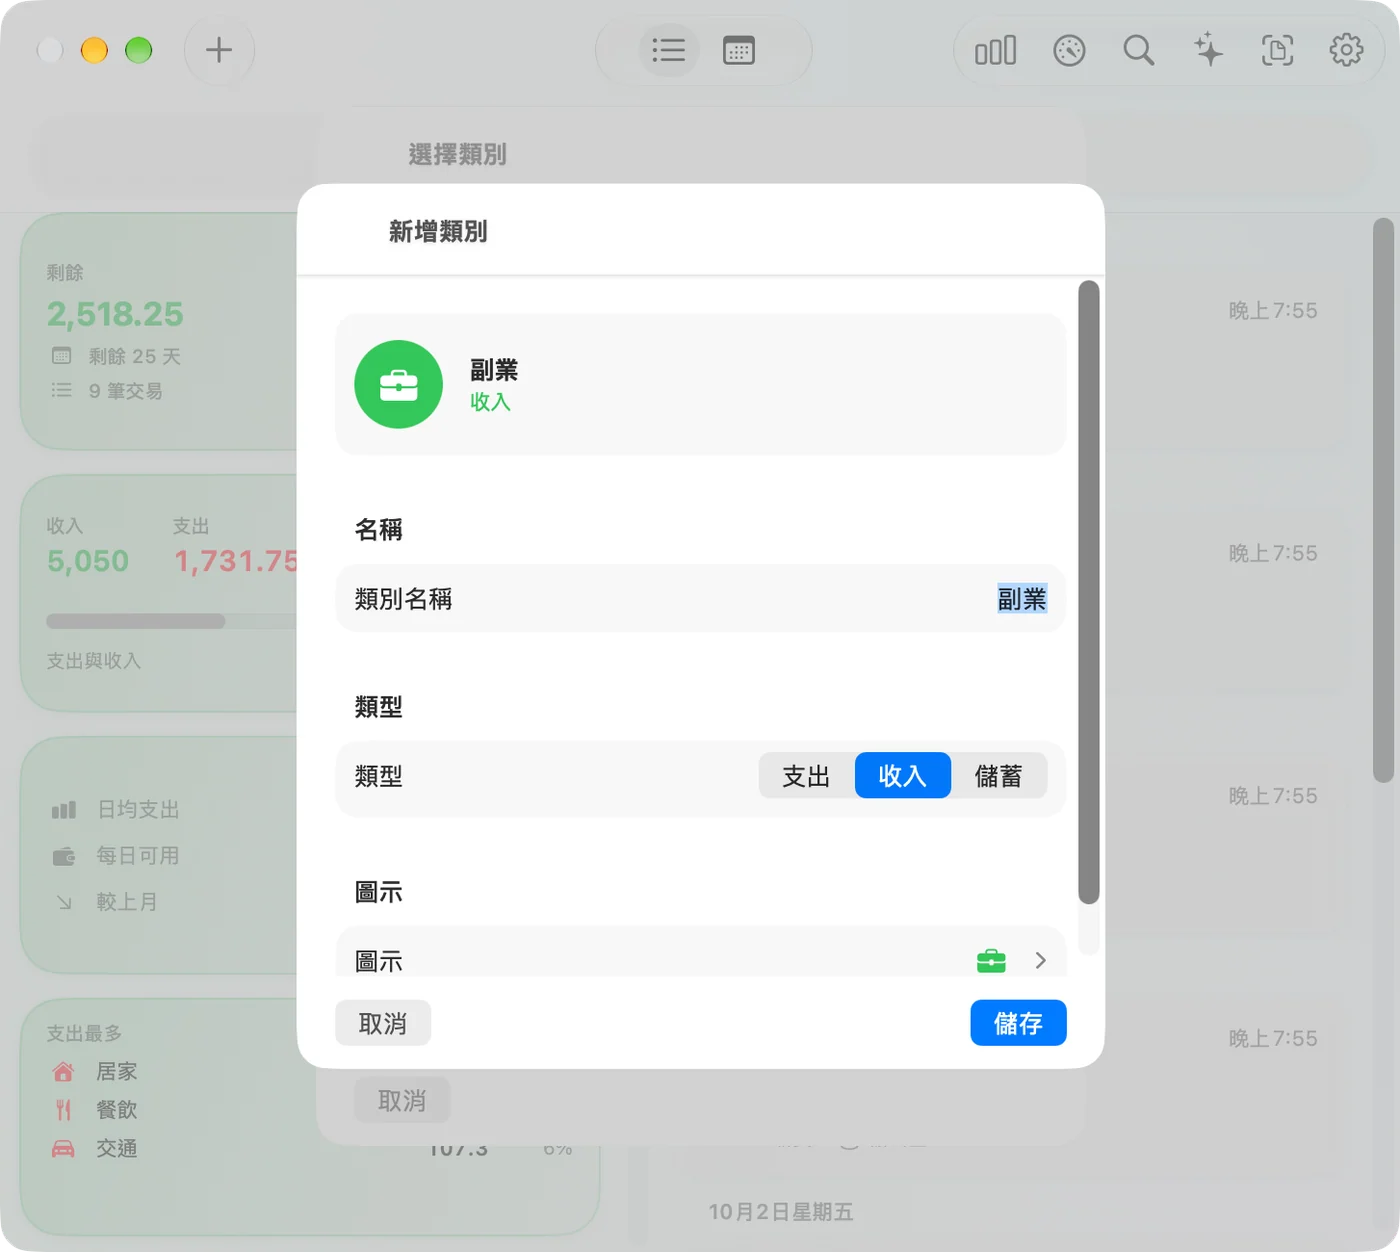Click the green briefcase category preview icon
This screenshot has height=1252, width=1400.
(398, 384)
